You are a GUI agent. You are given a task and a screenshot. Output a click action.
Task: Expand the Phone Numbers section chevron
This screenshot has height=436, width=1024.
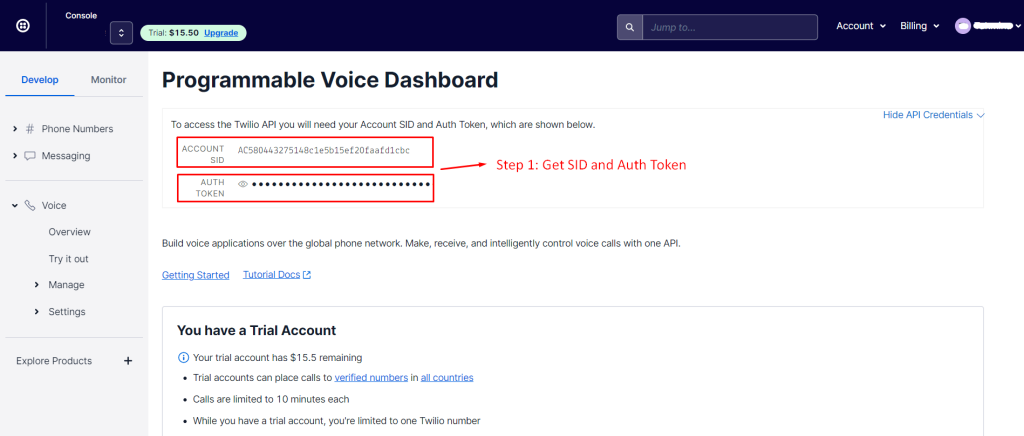pyautogui.click(x=15, y=129)
